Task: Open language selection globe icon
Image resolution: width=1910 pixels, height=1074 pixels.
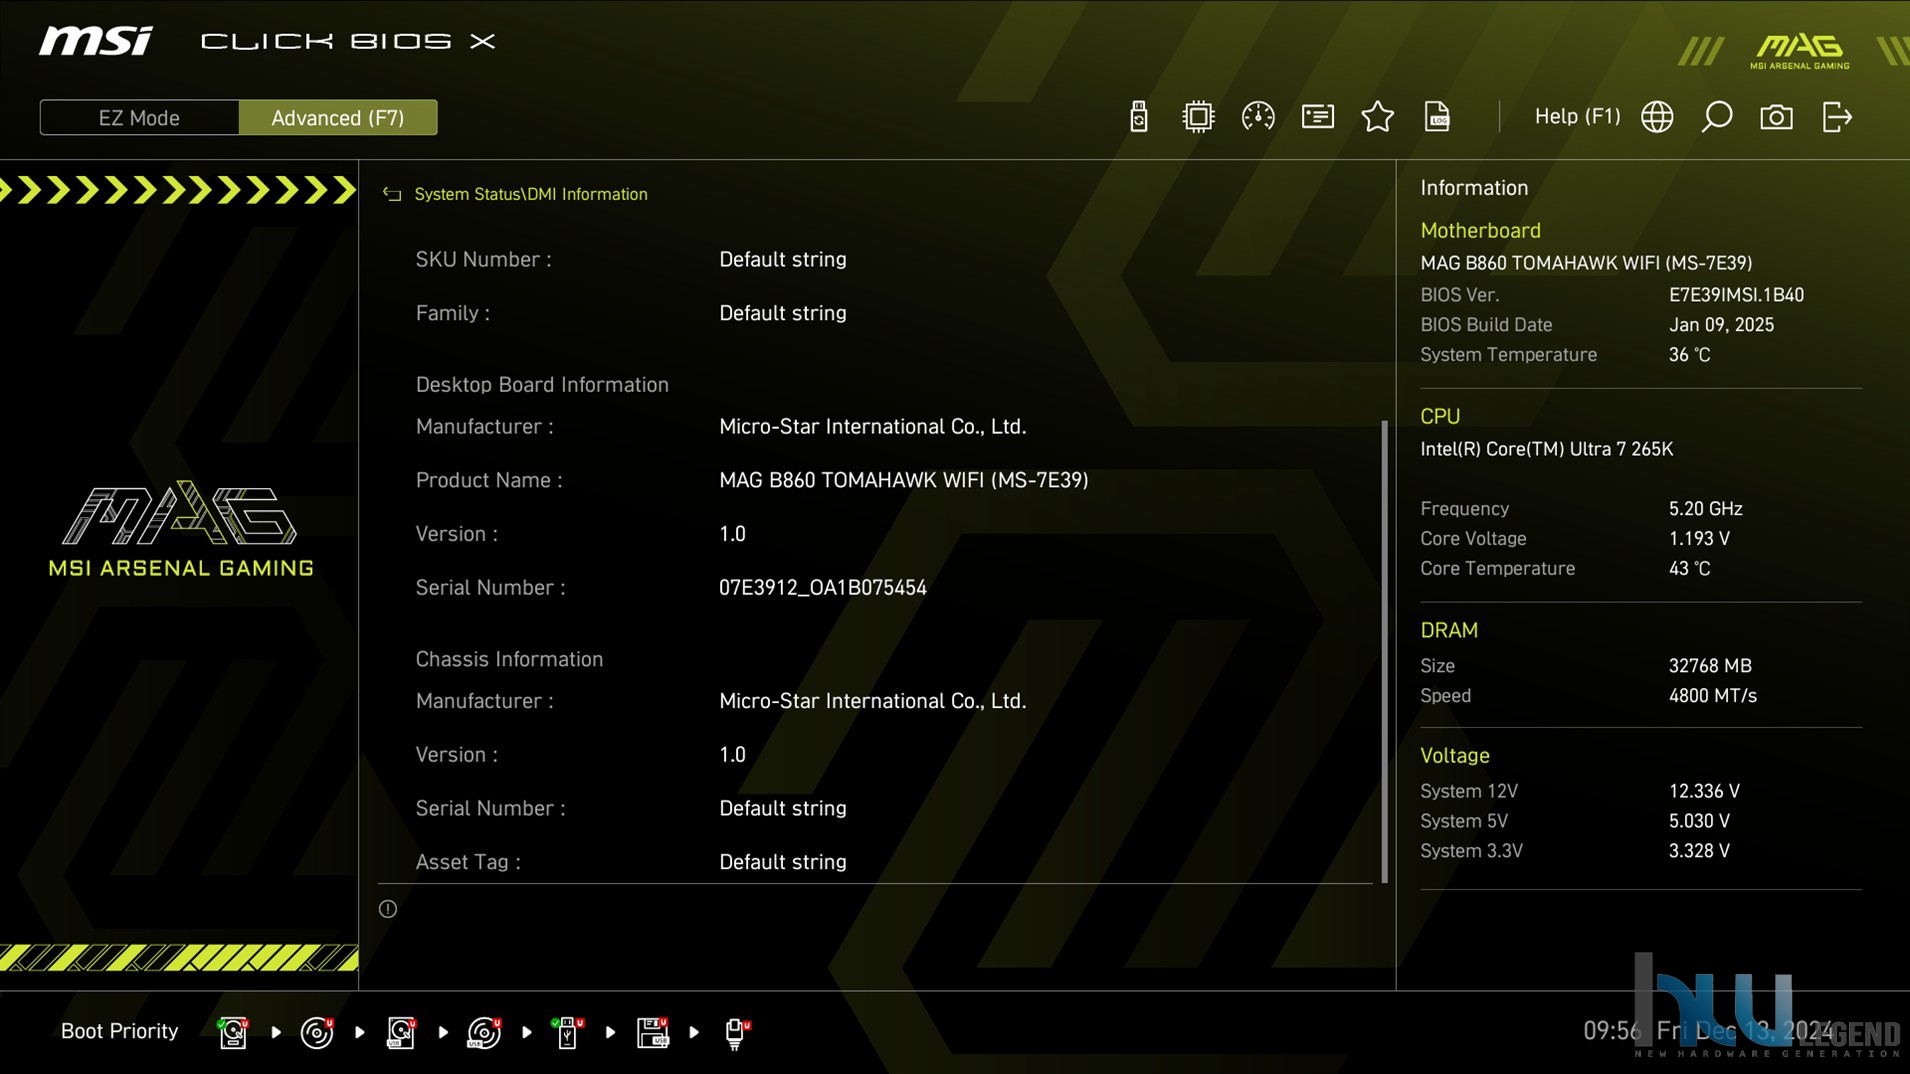Action: [x=1657, y=117]
